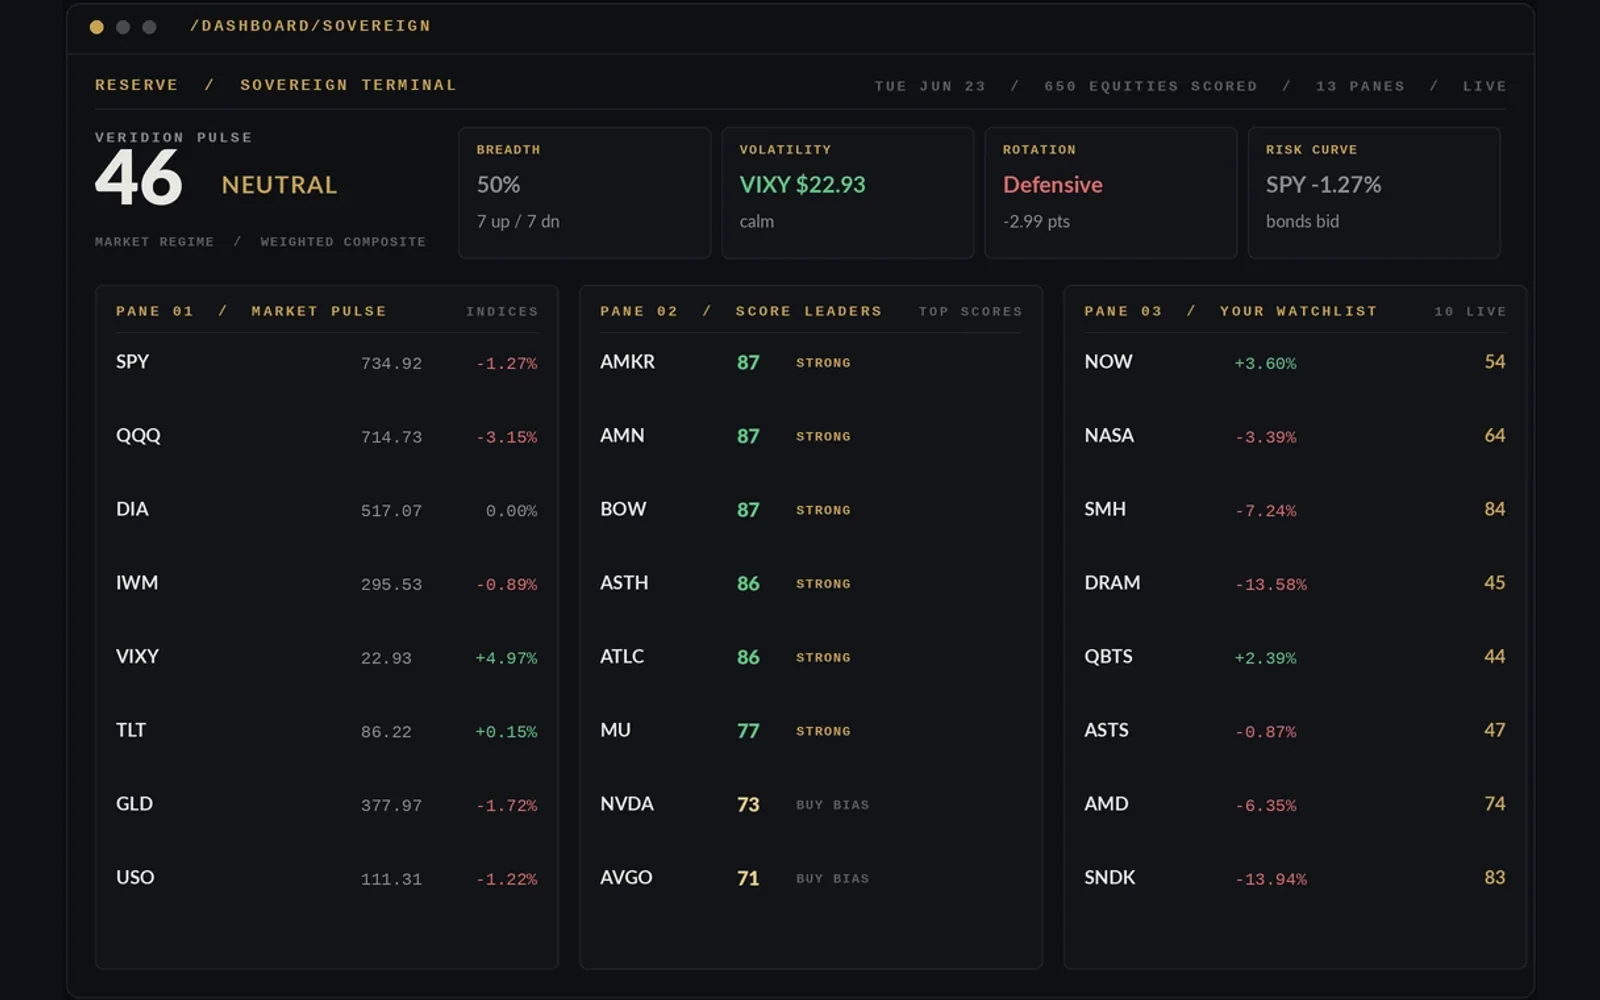Open AMD in the watchlist
The width and height of the screenshot is (1600, 1000).
point(1295,804)
